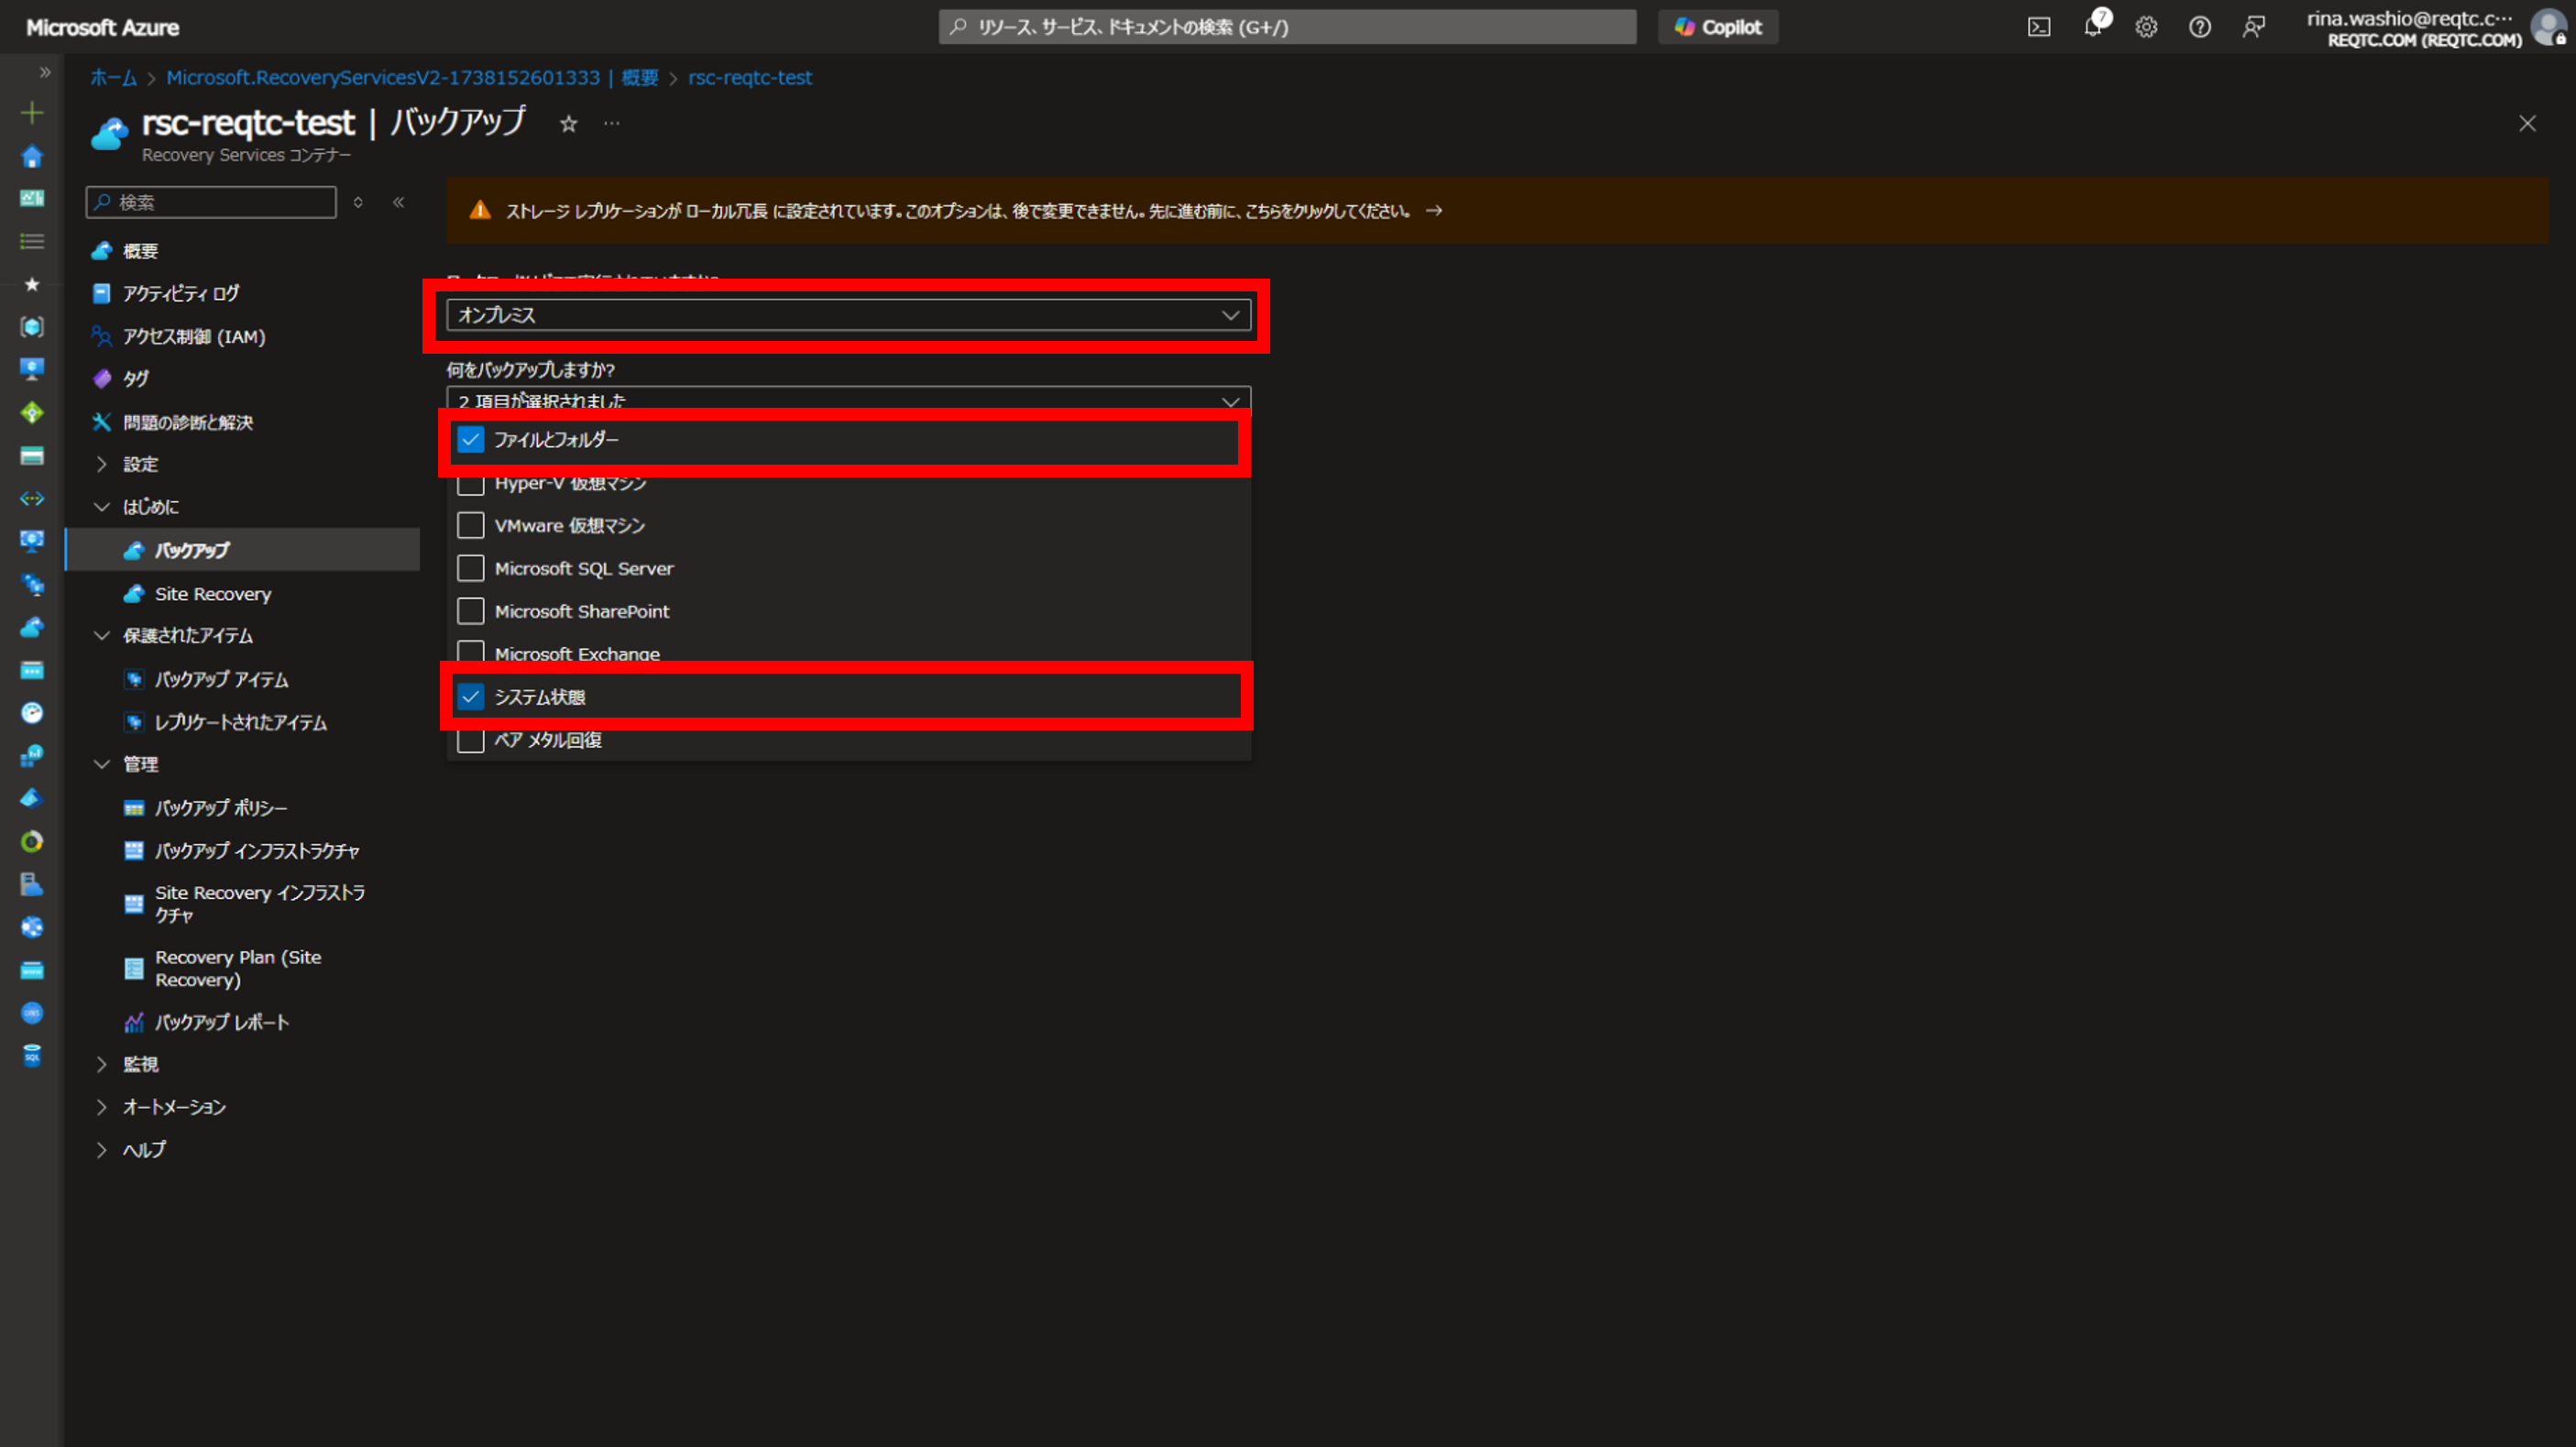Open portal settings gear
This screenshot has height=1447, width=2576.
[2146, 27]
